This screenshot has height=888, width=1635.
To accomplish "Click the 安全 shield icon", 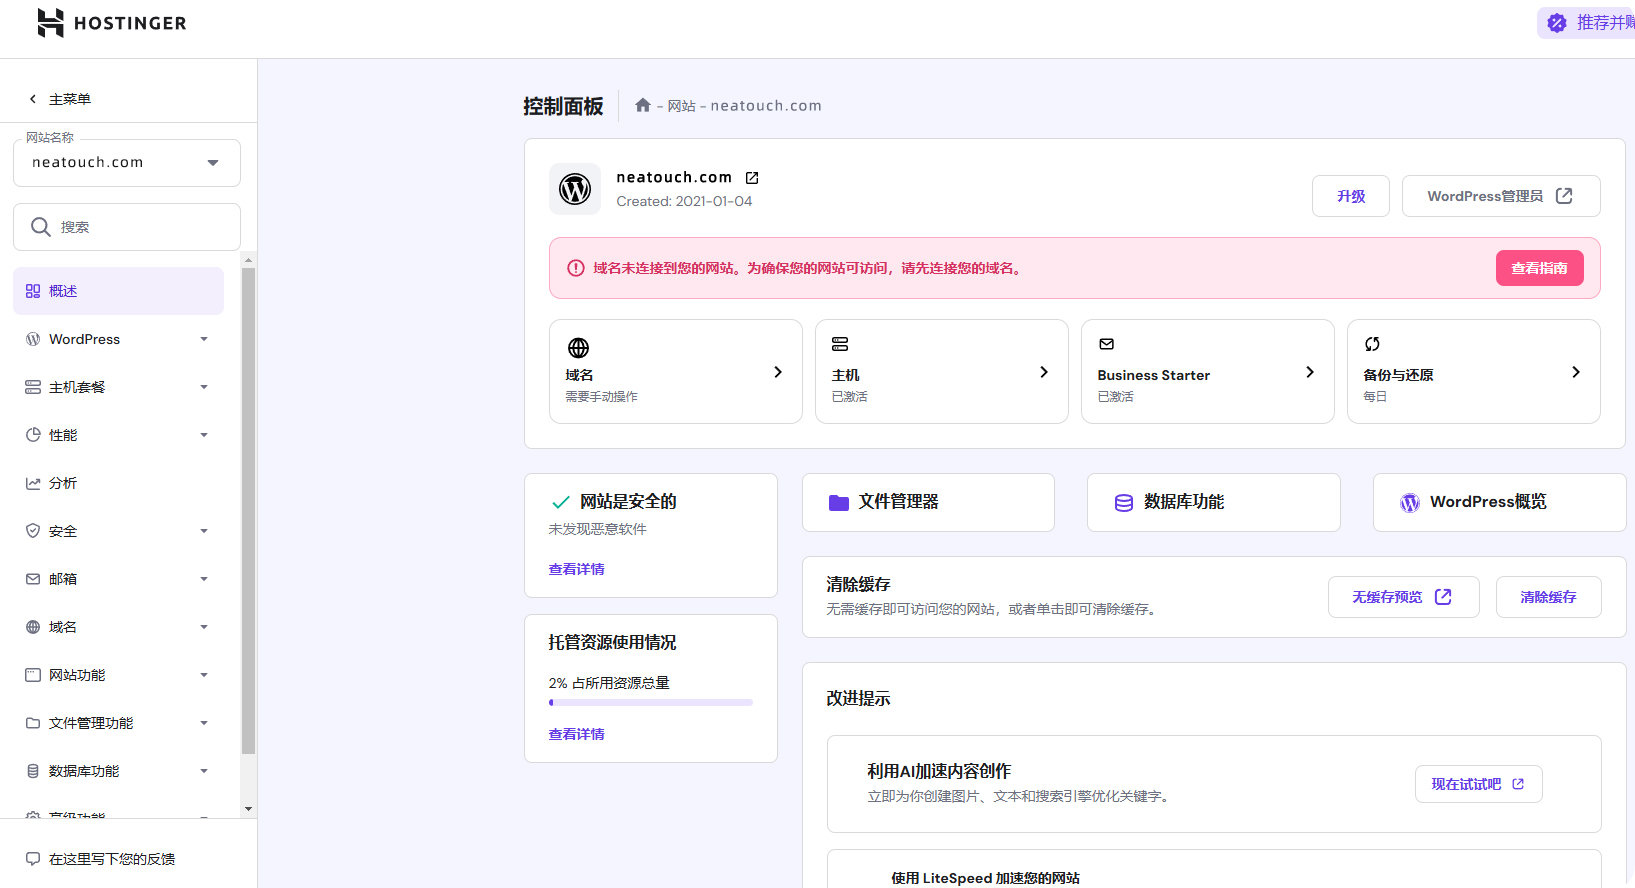I will click(x=33, y=531).
